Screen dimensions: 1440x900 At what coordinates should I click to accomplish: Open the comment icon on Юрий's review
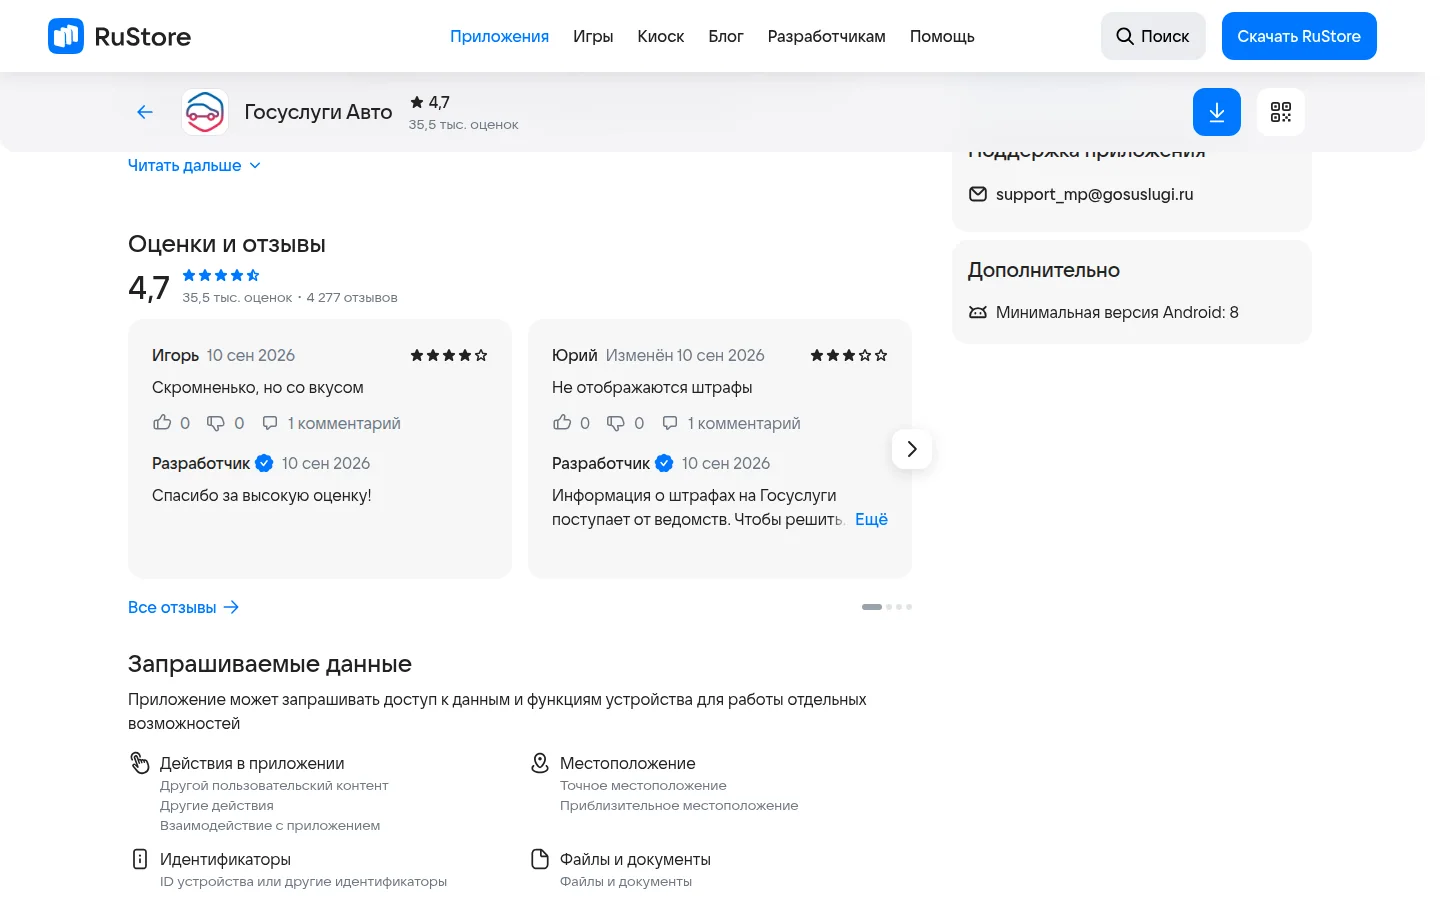click(x=670, y=423)
